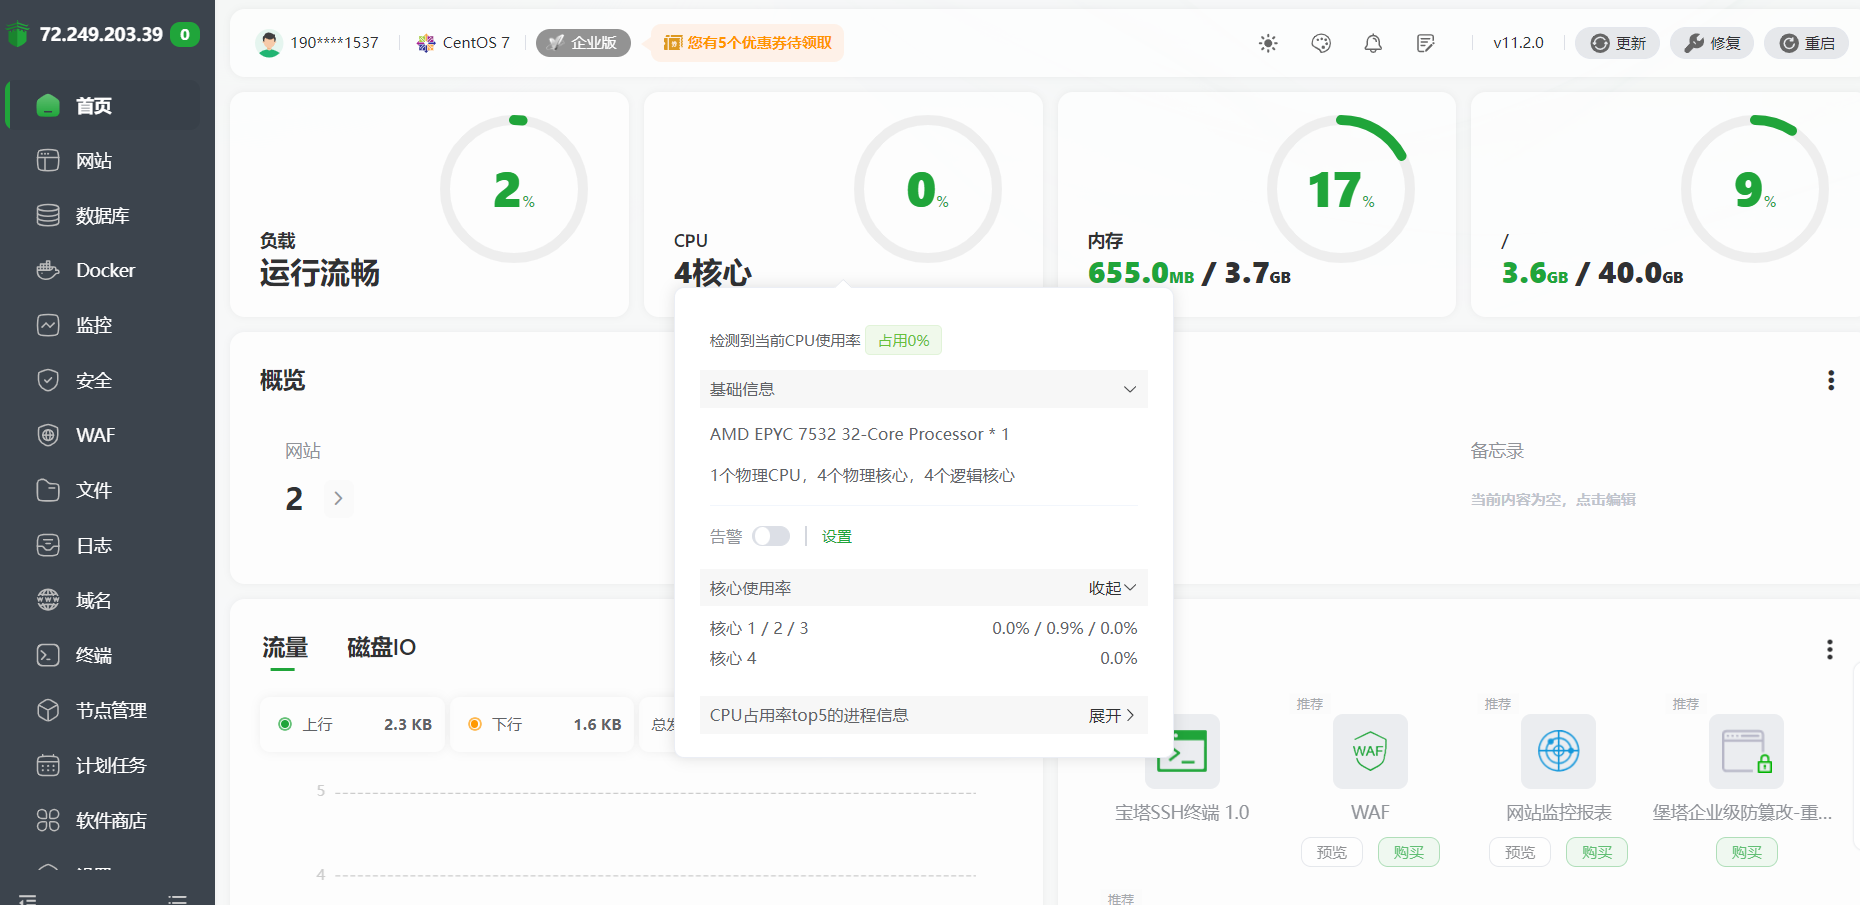Collapse 核心使用率 via 收起

pos(1111,588)
